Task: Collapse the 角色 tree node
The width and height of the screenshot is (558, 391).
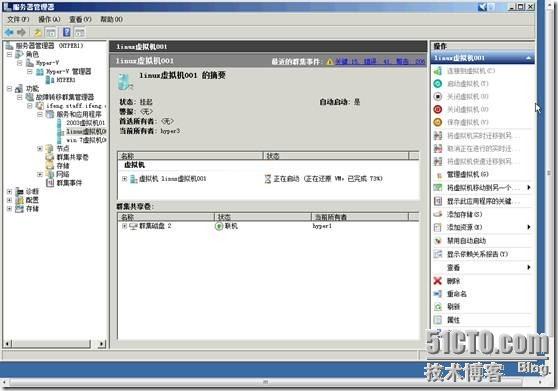Action: pyautogui.click(x=10, y=54)
